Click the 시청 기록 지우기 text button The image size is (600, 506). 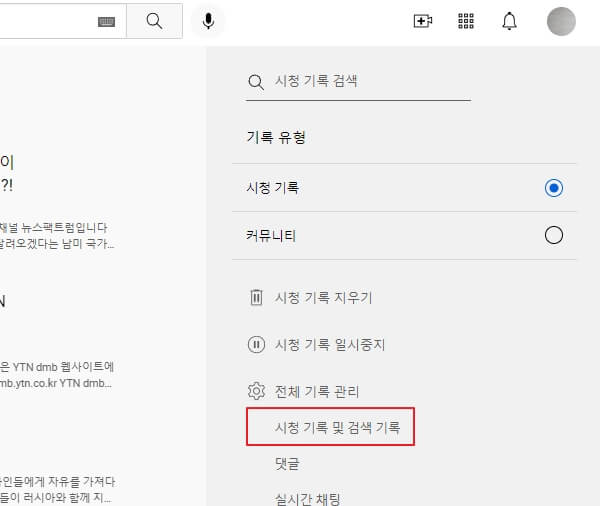[323, 297]
